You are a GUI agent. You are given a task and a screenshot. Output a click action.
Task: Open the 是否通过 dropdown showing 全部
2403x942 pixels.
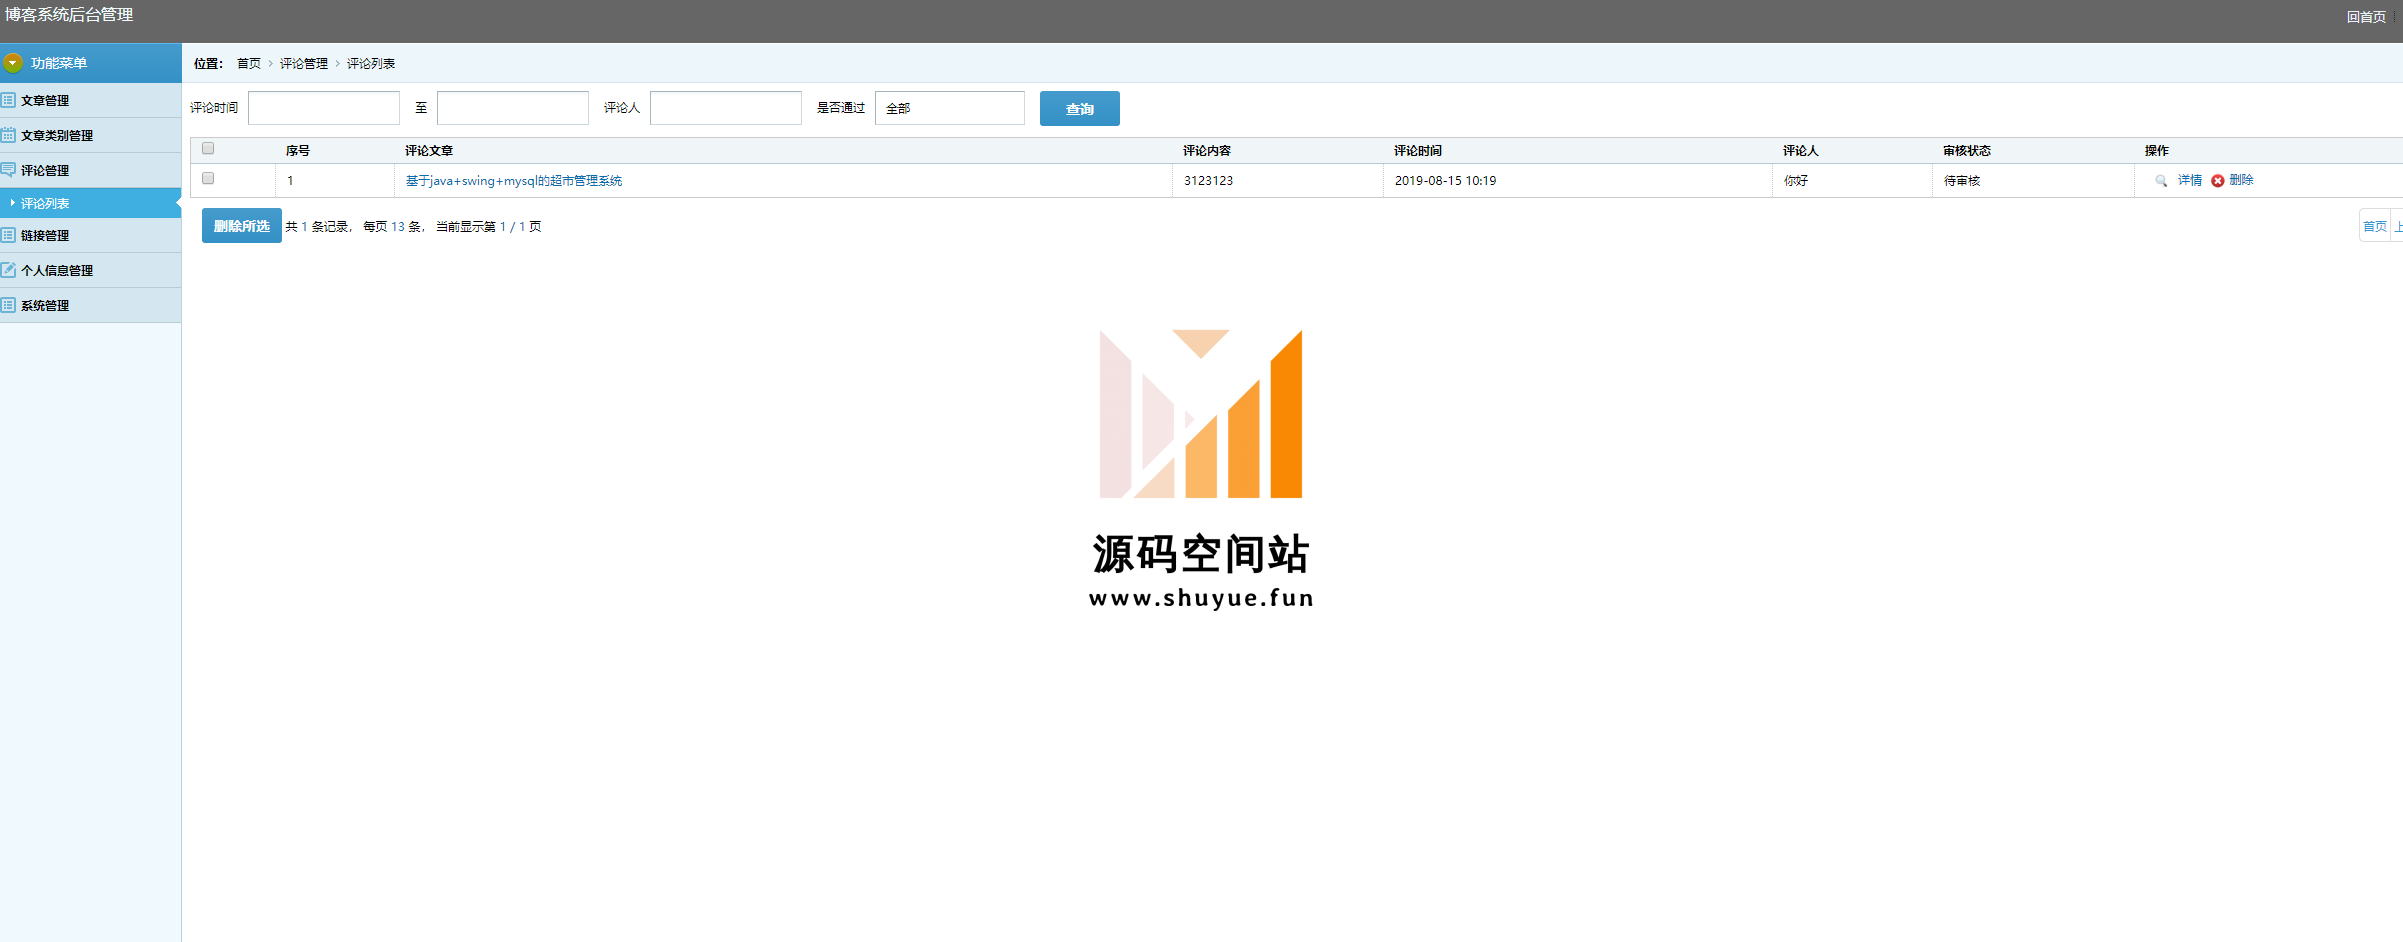pyautogui.click(x=950, y=108)
